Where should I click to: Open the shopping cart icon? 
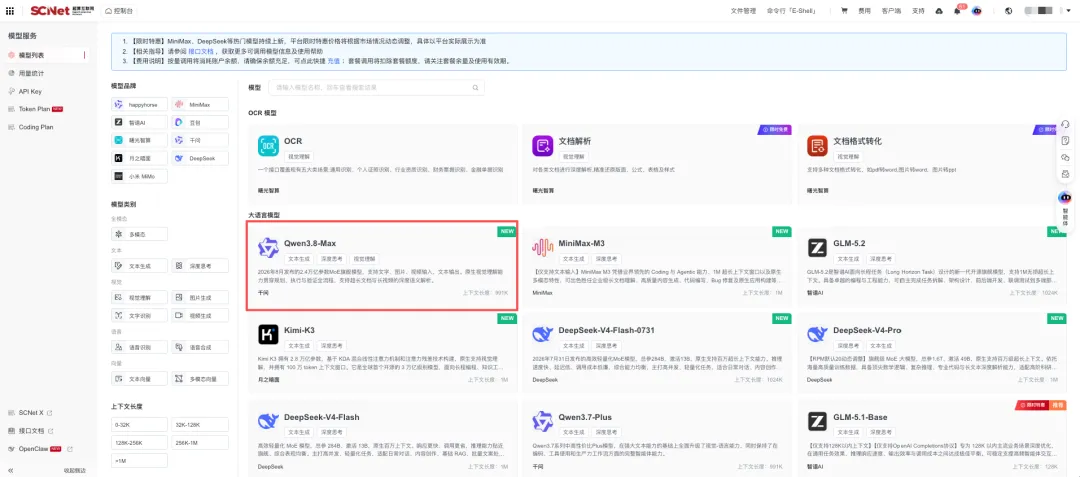tap(844, 11)
